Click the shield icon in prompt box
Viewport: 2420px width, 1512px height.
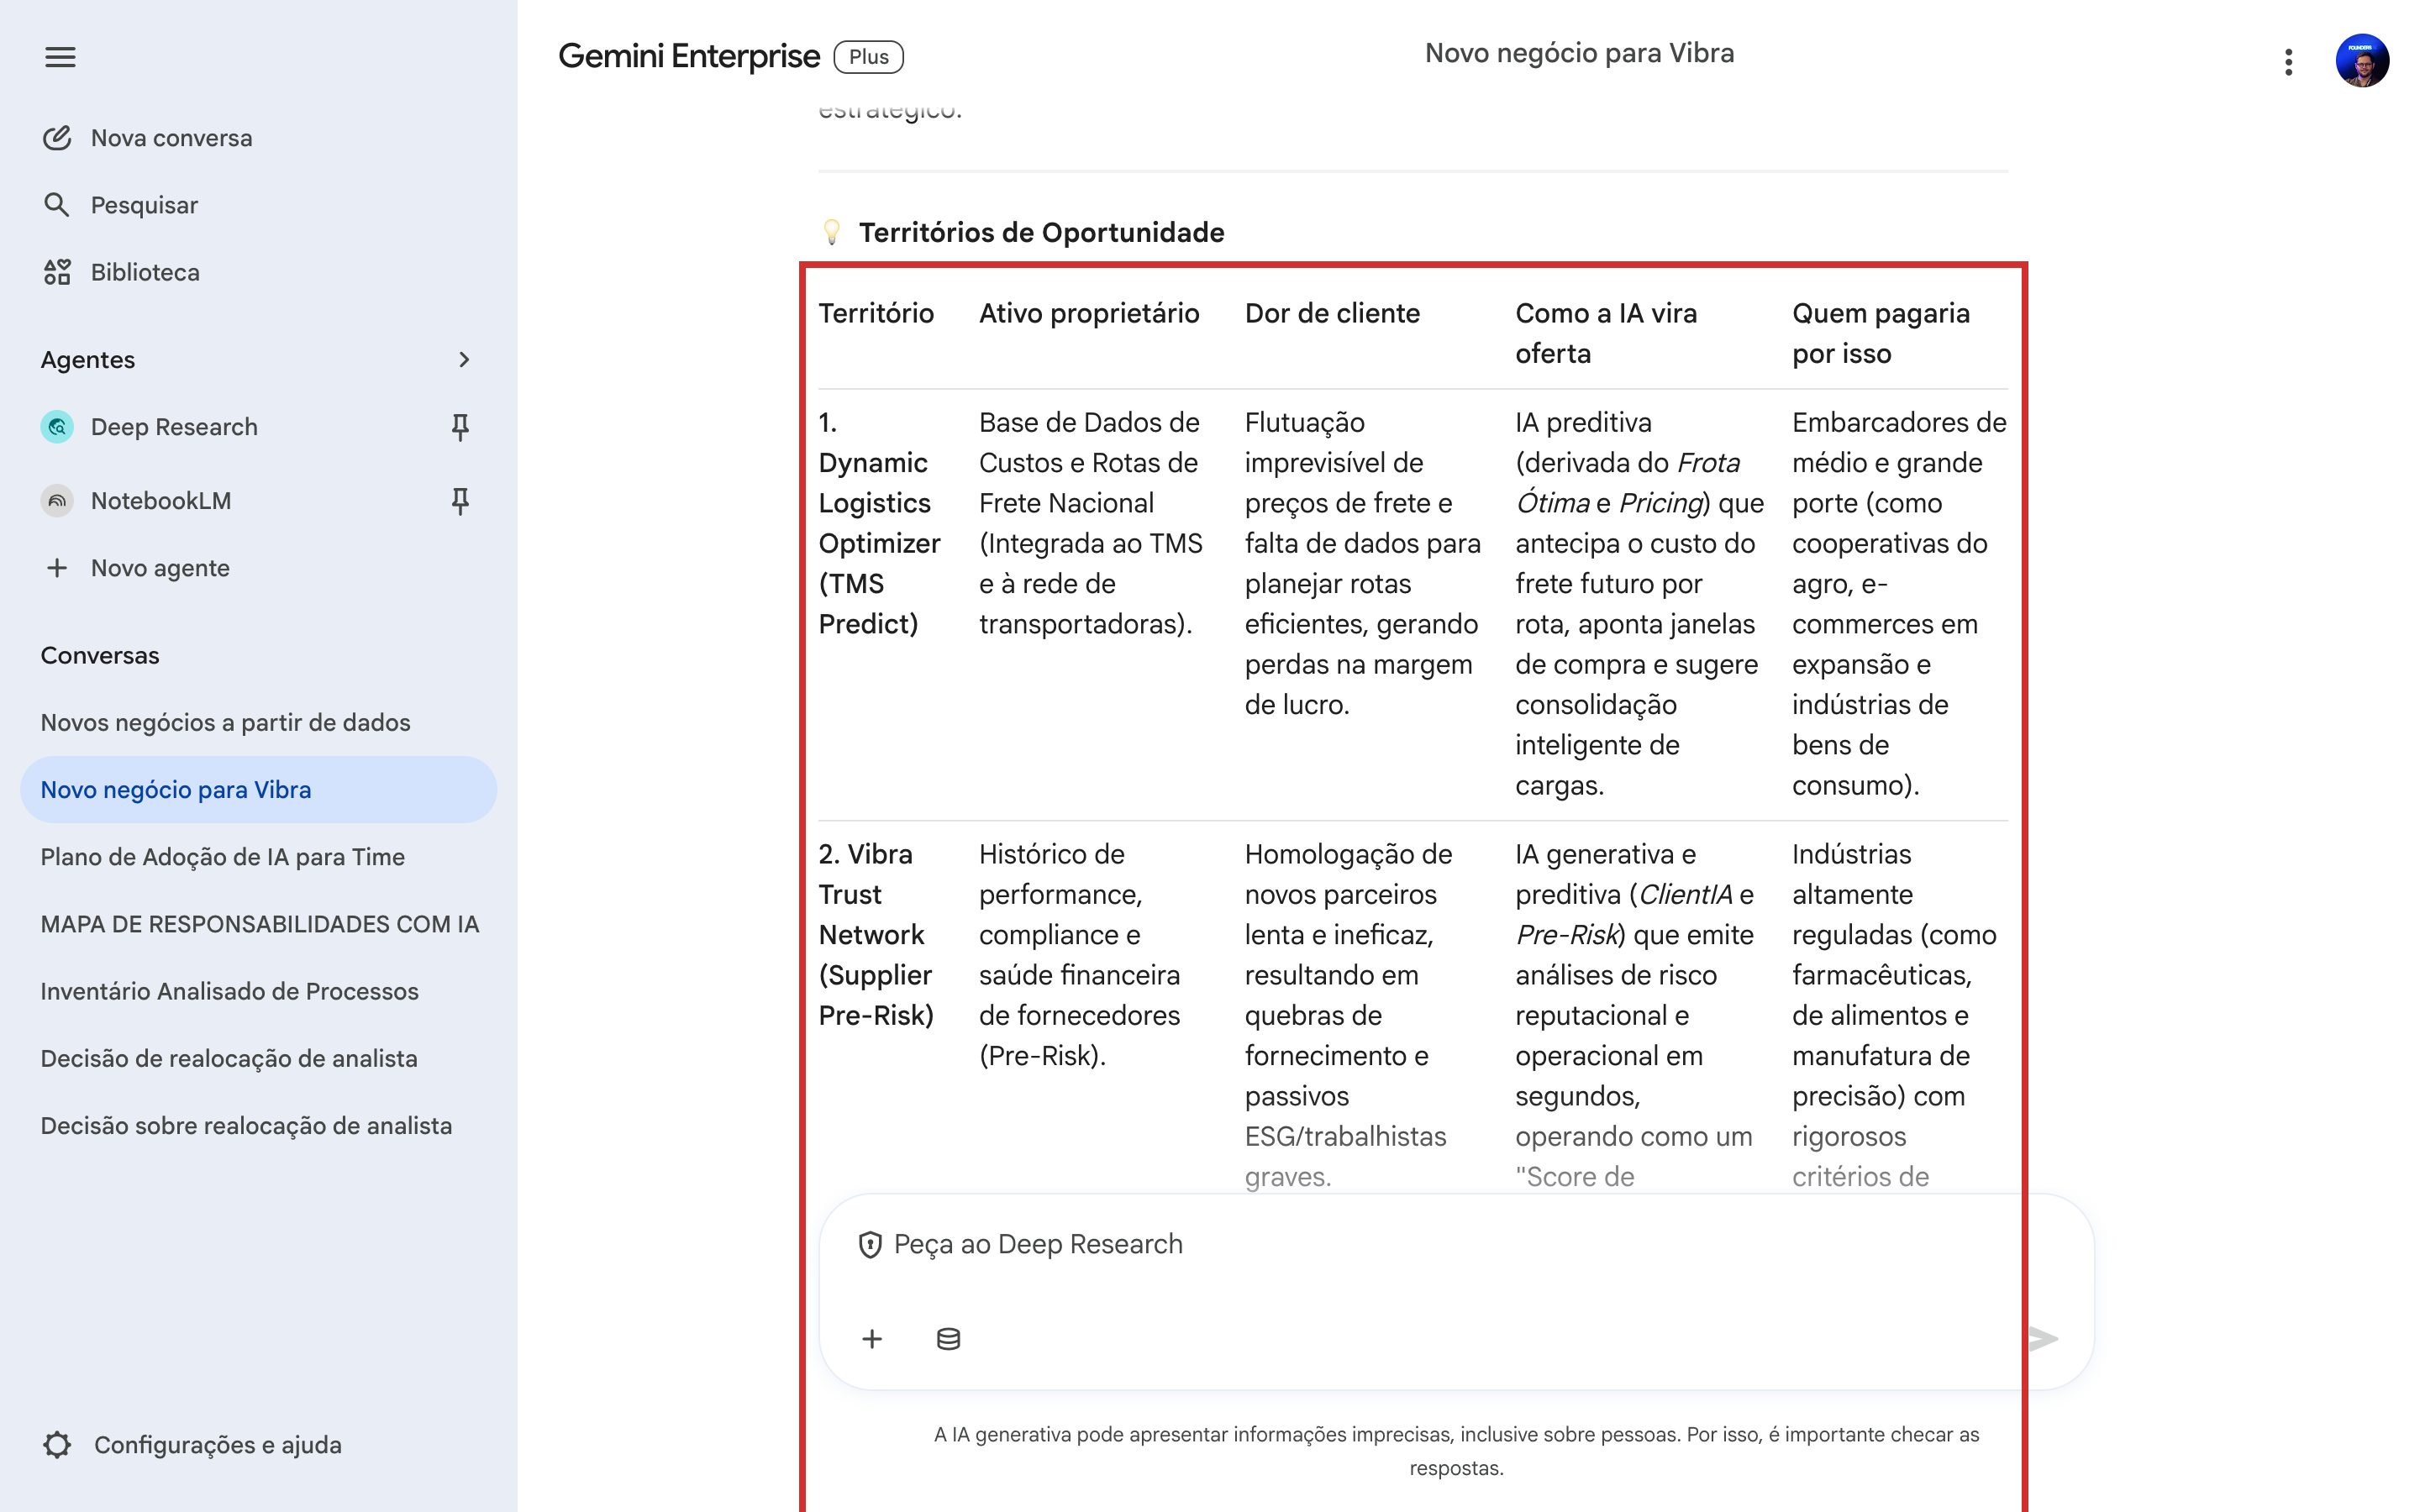click(870, 1244)
